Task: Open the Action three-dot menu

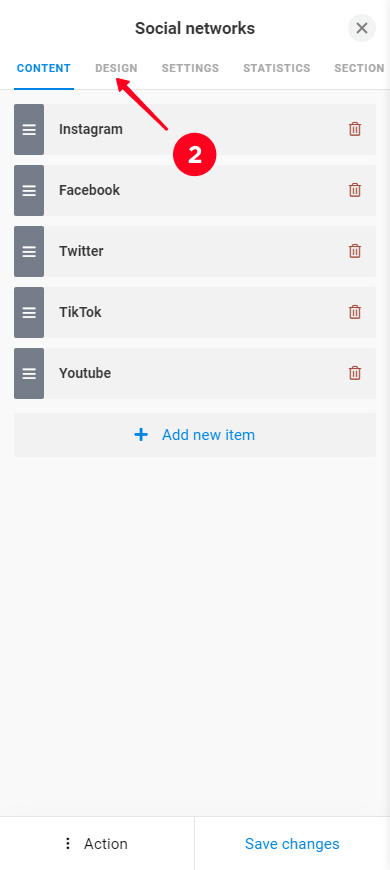Action: 97,844
